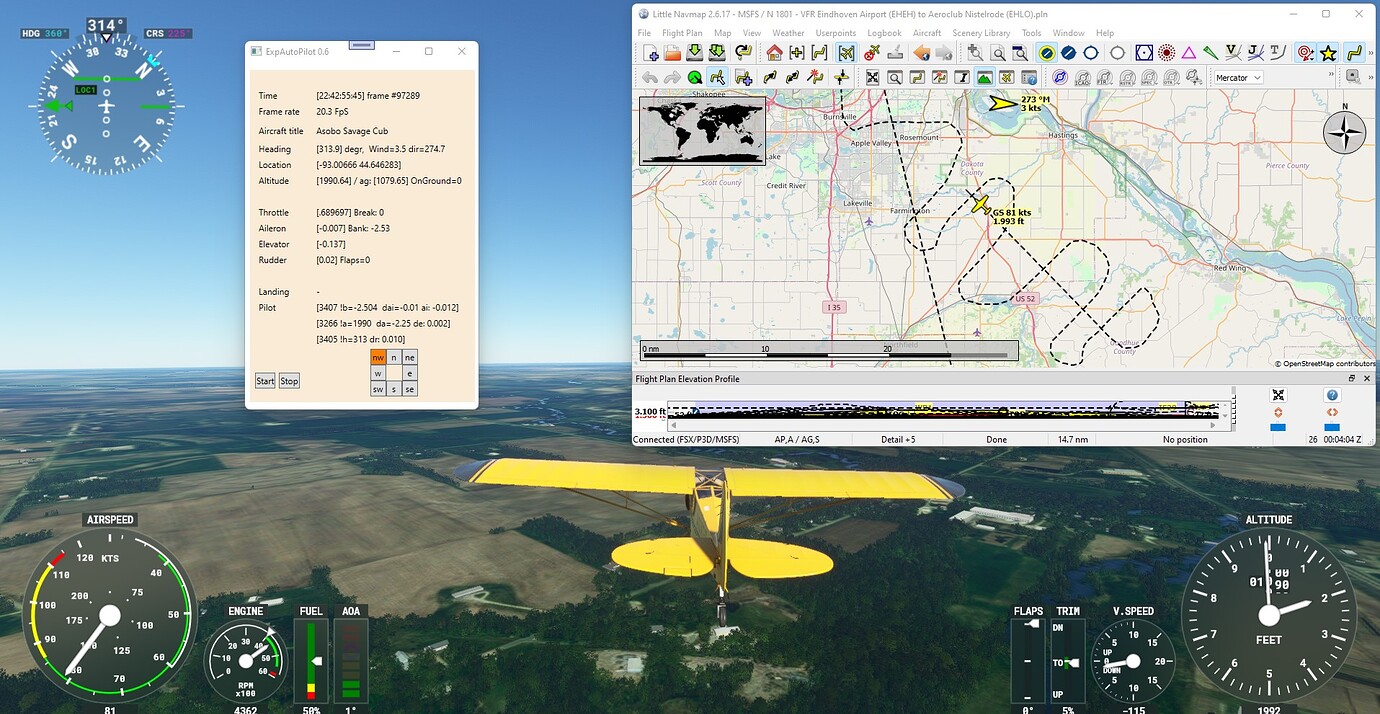Expand the toolbar overflow chevron
Viewport: 1380px width, 714px height.
(x=1370, y=52)
